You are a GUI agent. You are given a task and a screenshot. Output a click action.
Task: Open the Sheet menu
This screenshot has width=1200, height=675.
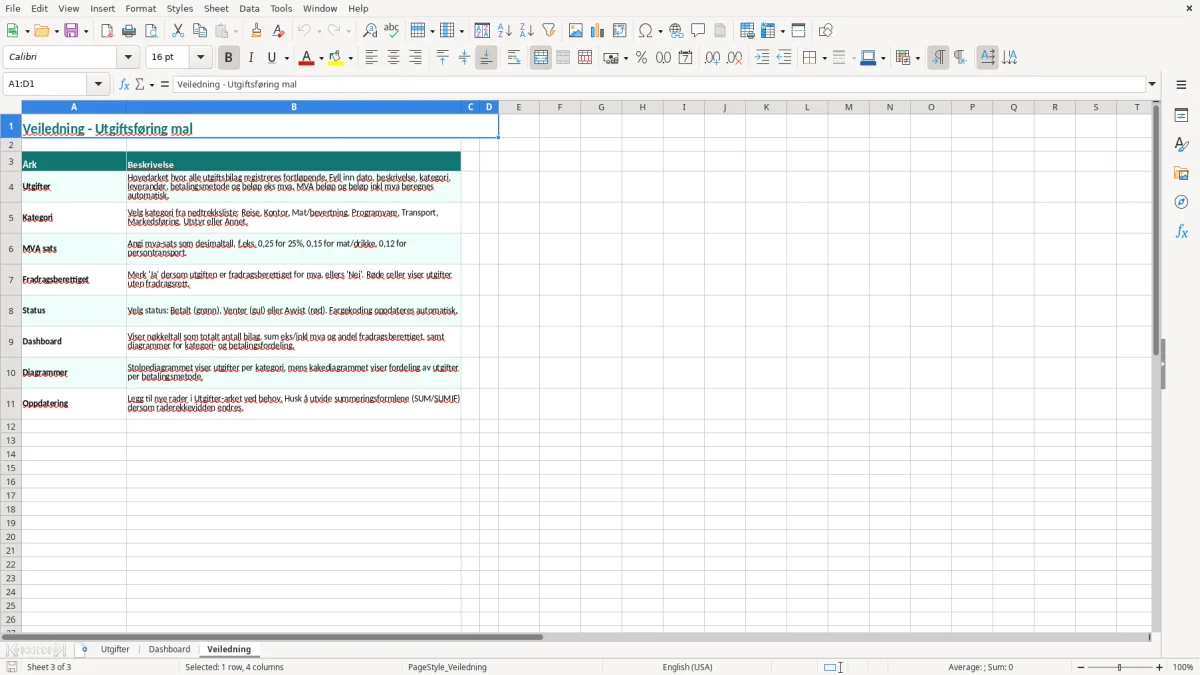216,8
